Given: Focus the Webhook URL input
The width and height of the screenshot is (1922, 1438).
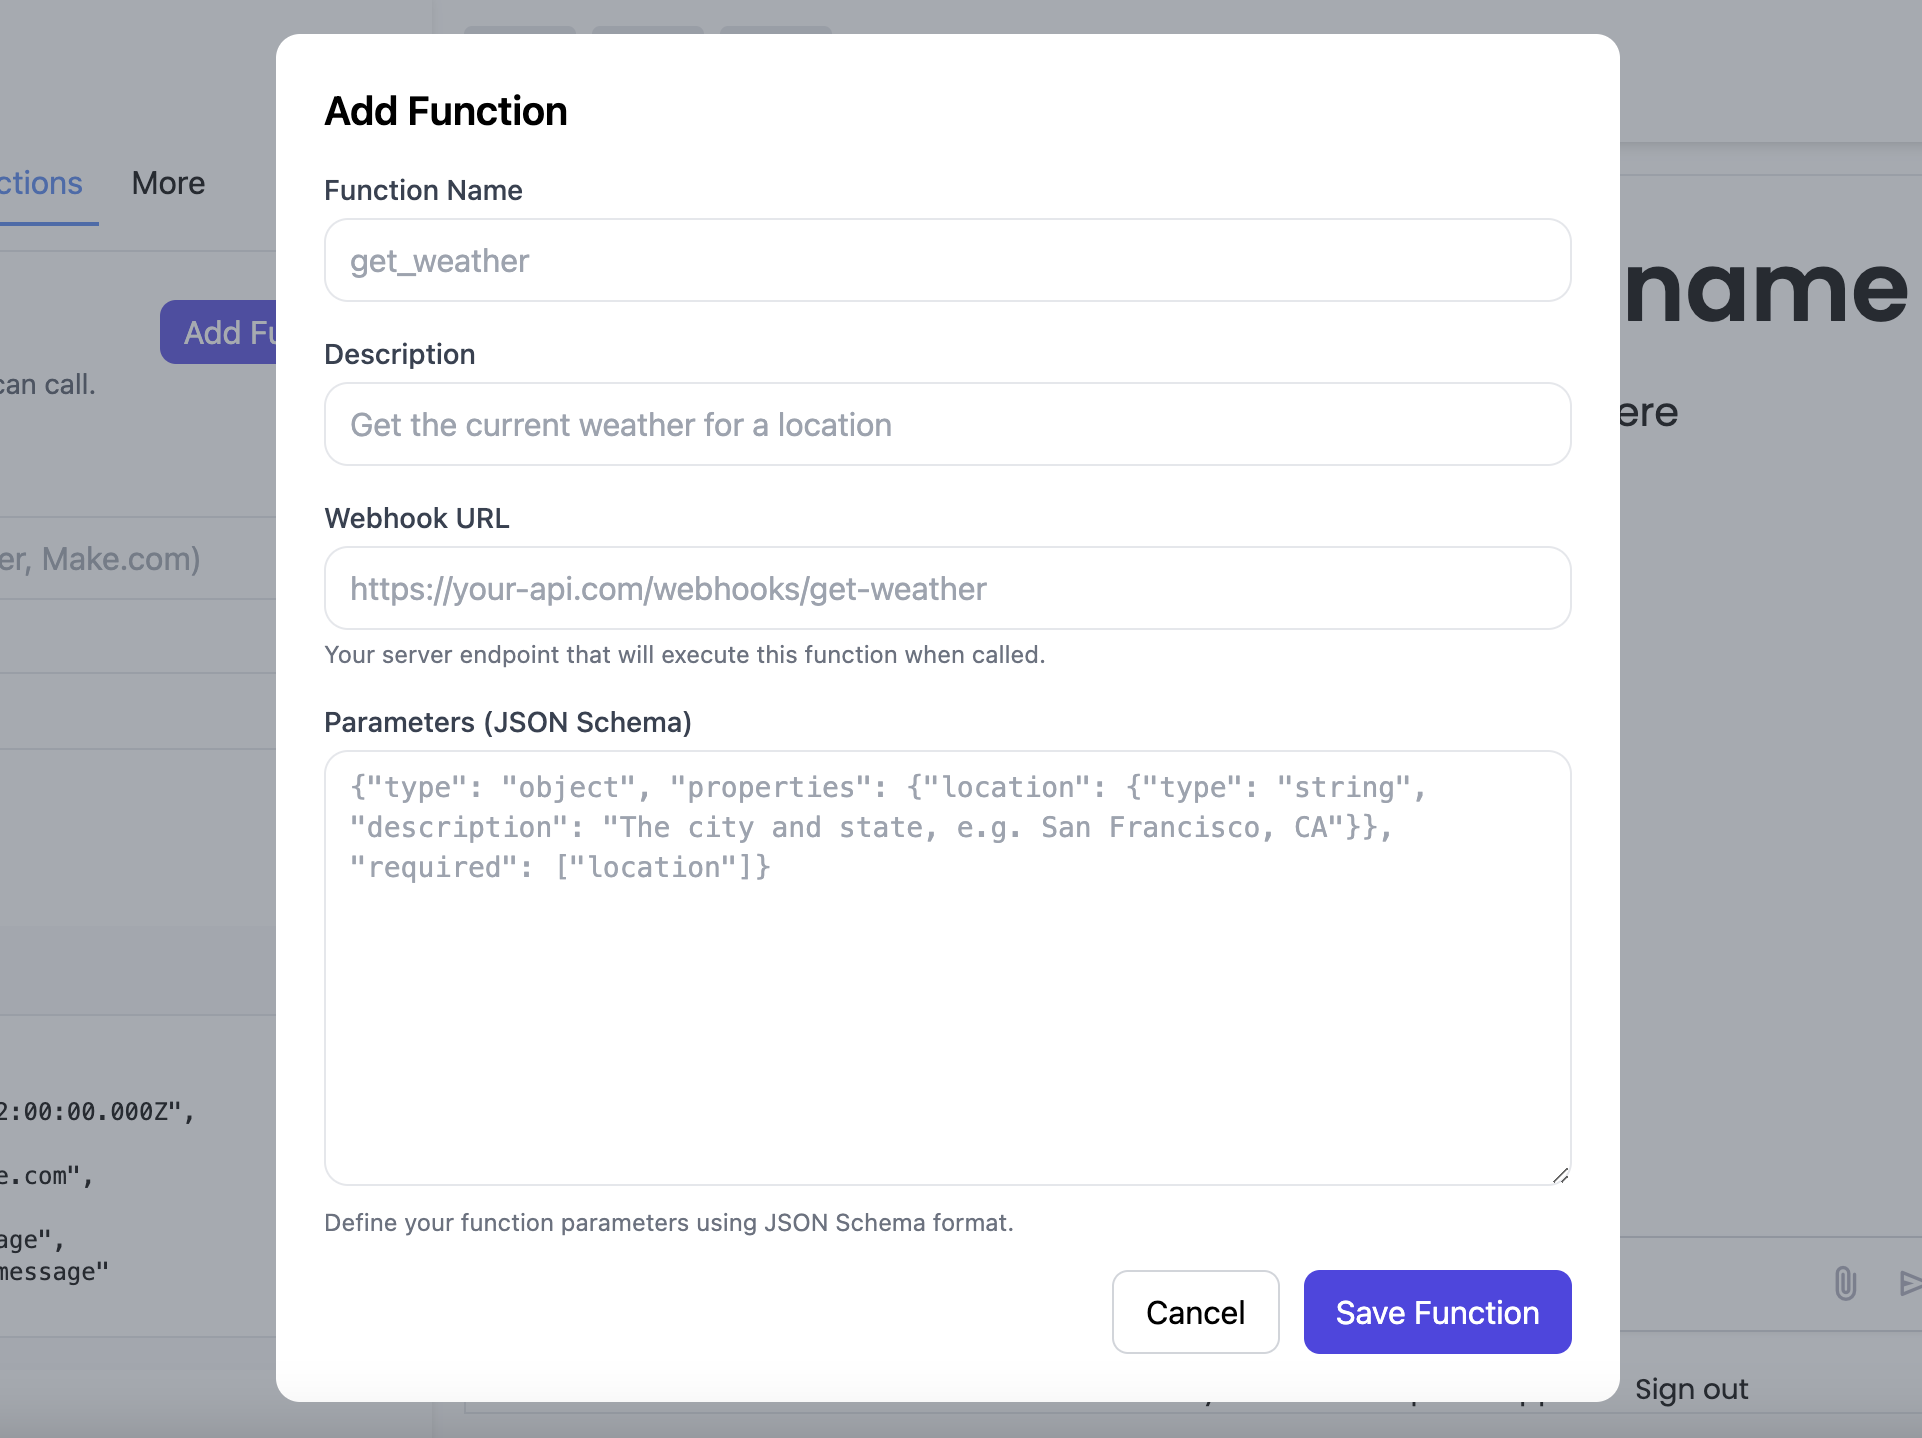Looking at the screenshot, I should [946, 588].
